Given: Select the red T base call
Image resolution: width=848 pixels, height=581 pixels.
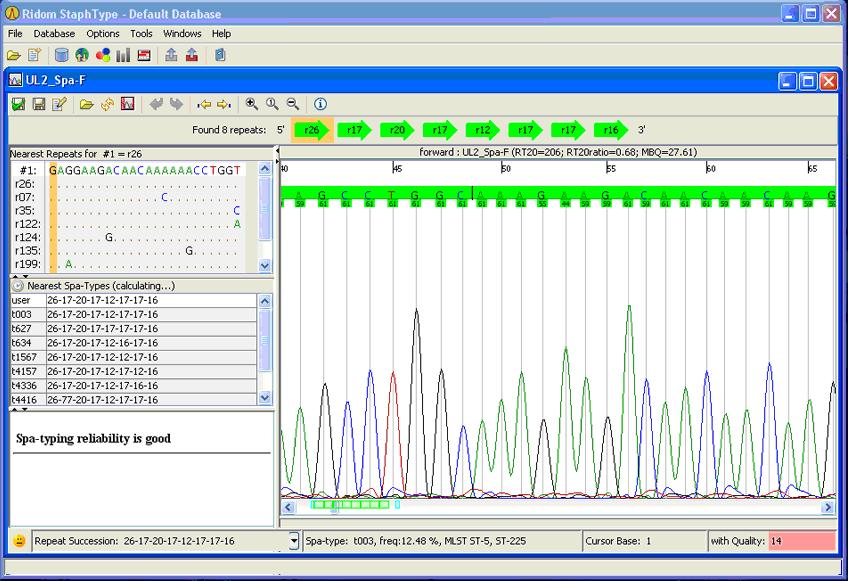Looking at the screenshot, I should pos(392,195).
